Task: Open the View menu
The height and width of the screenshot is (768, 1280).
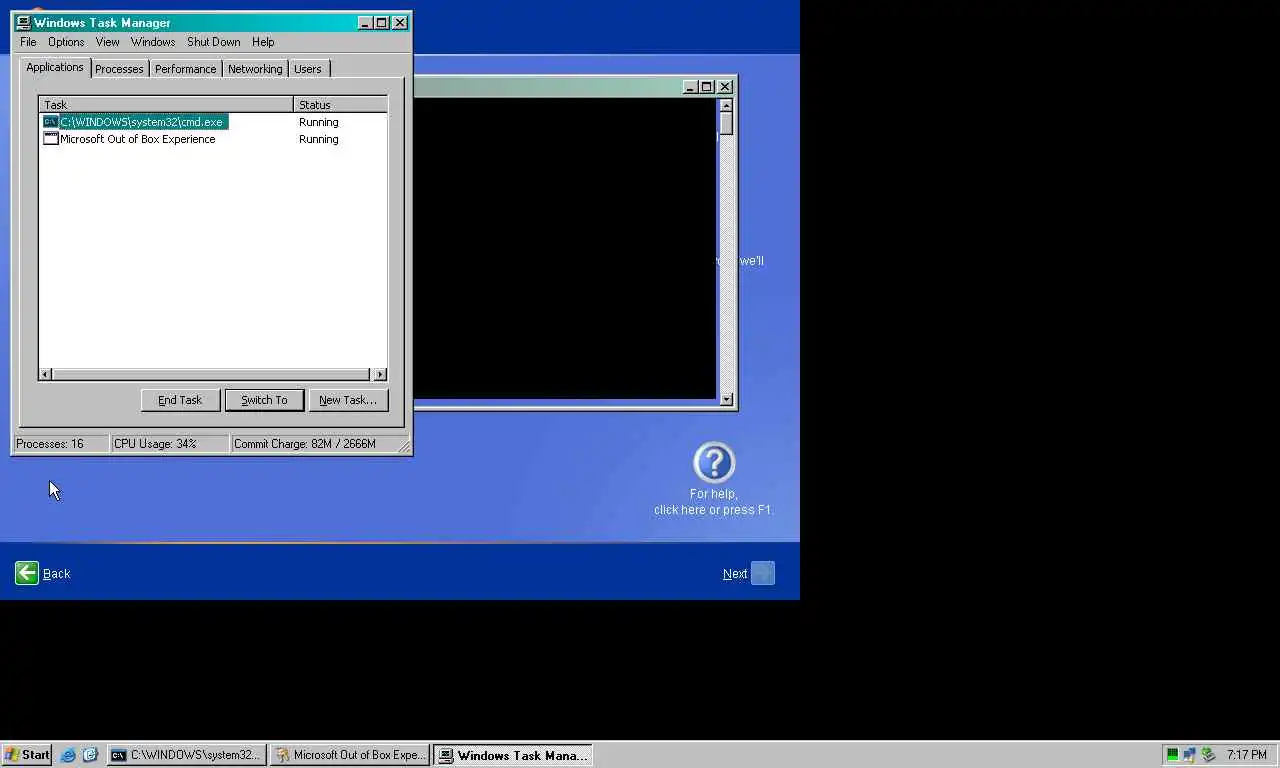Action: click(x=107, y=42)
